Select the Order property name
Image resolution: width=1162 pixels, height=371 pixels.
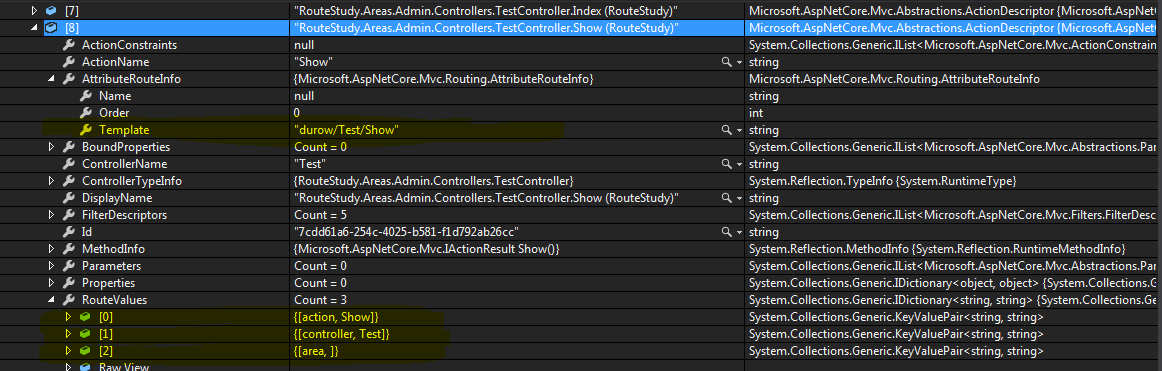(114, 113)
